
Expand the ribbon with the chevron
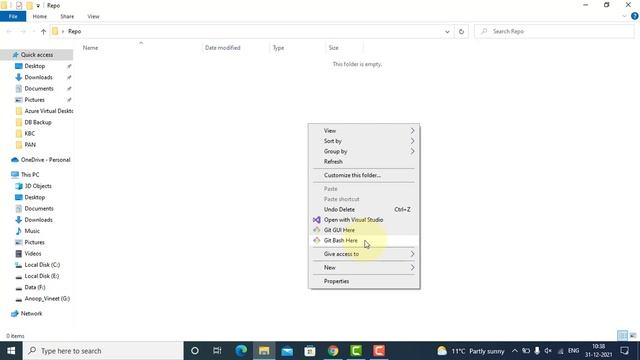624,16
